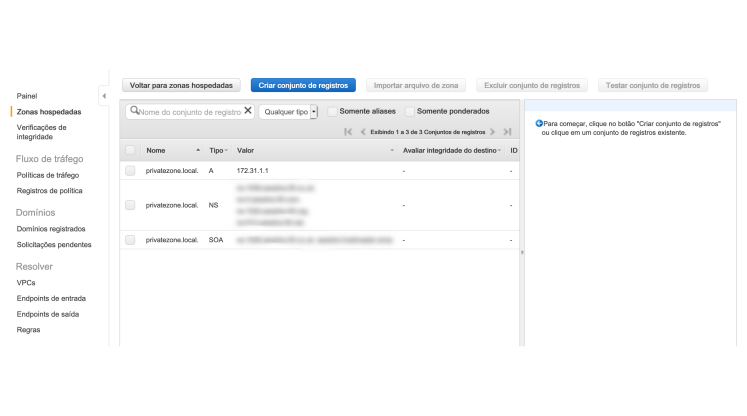The image size is (747, 416).
Task: Enable the Somente ponderados checkbox
Action: [409, 111]
